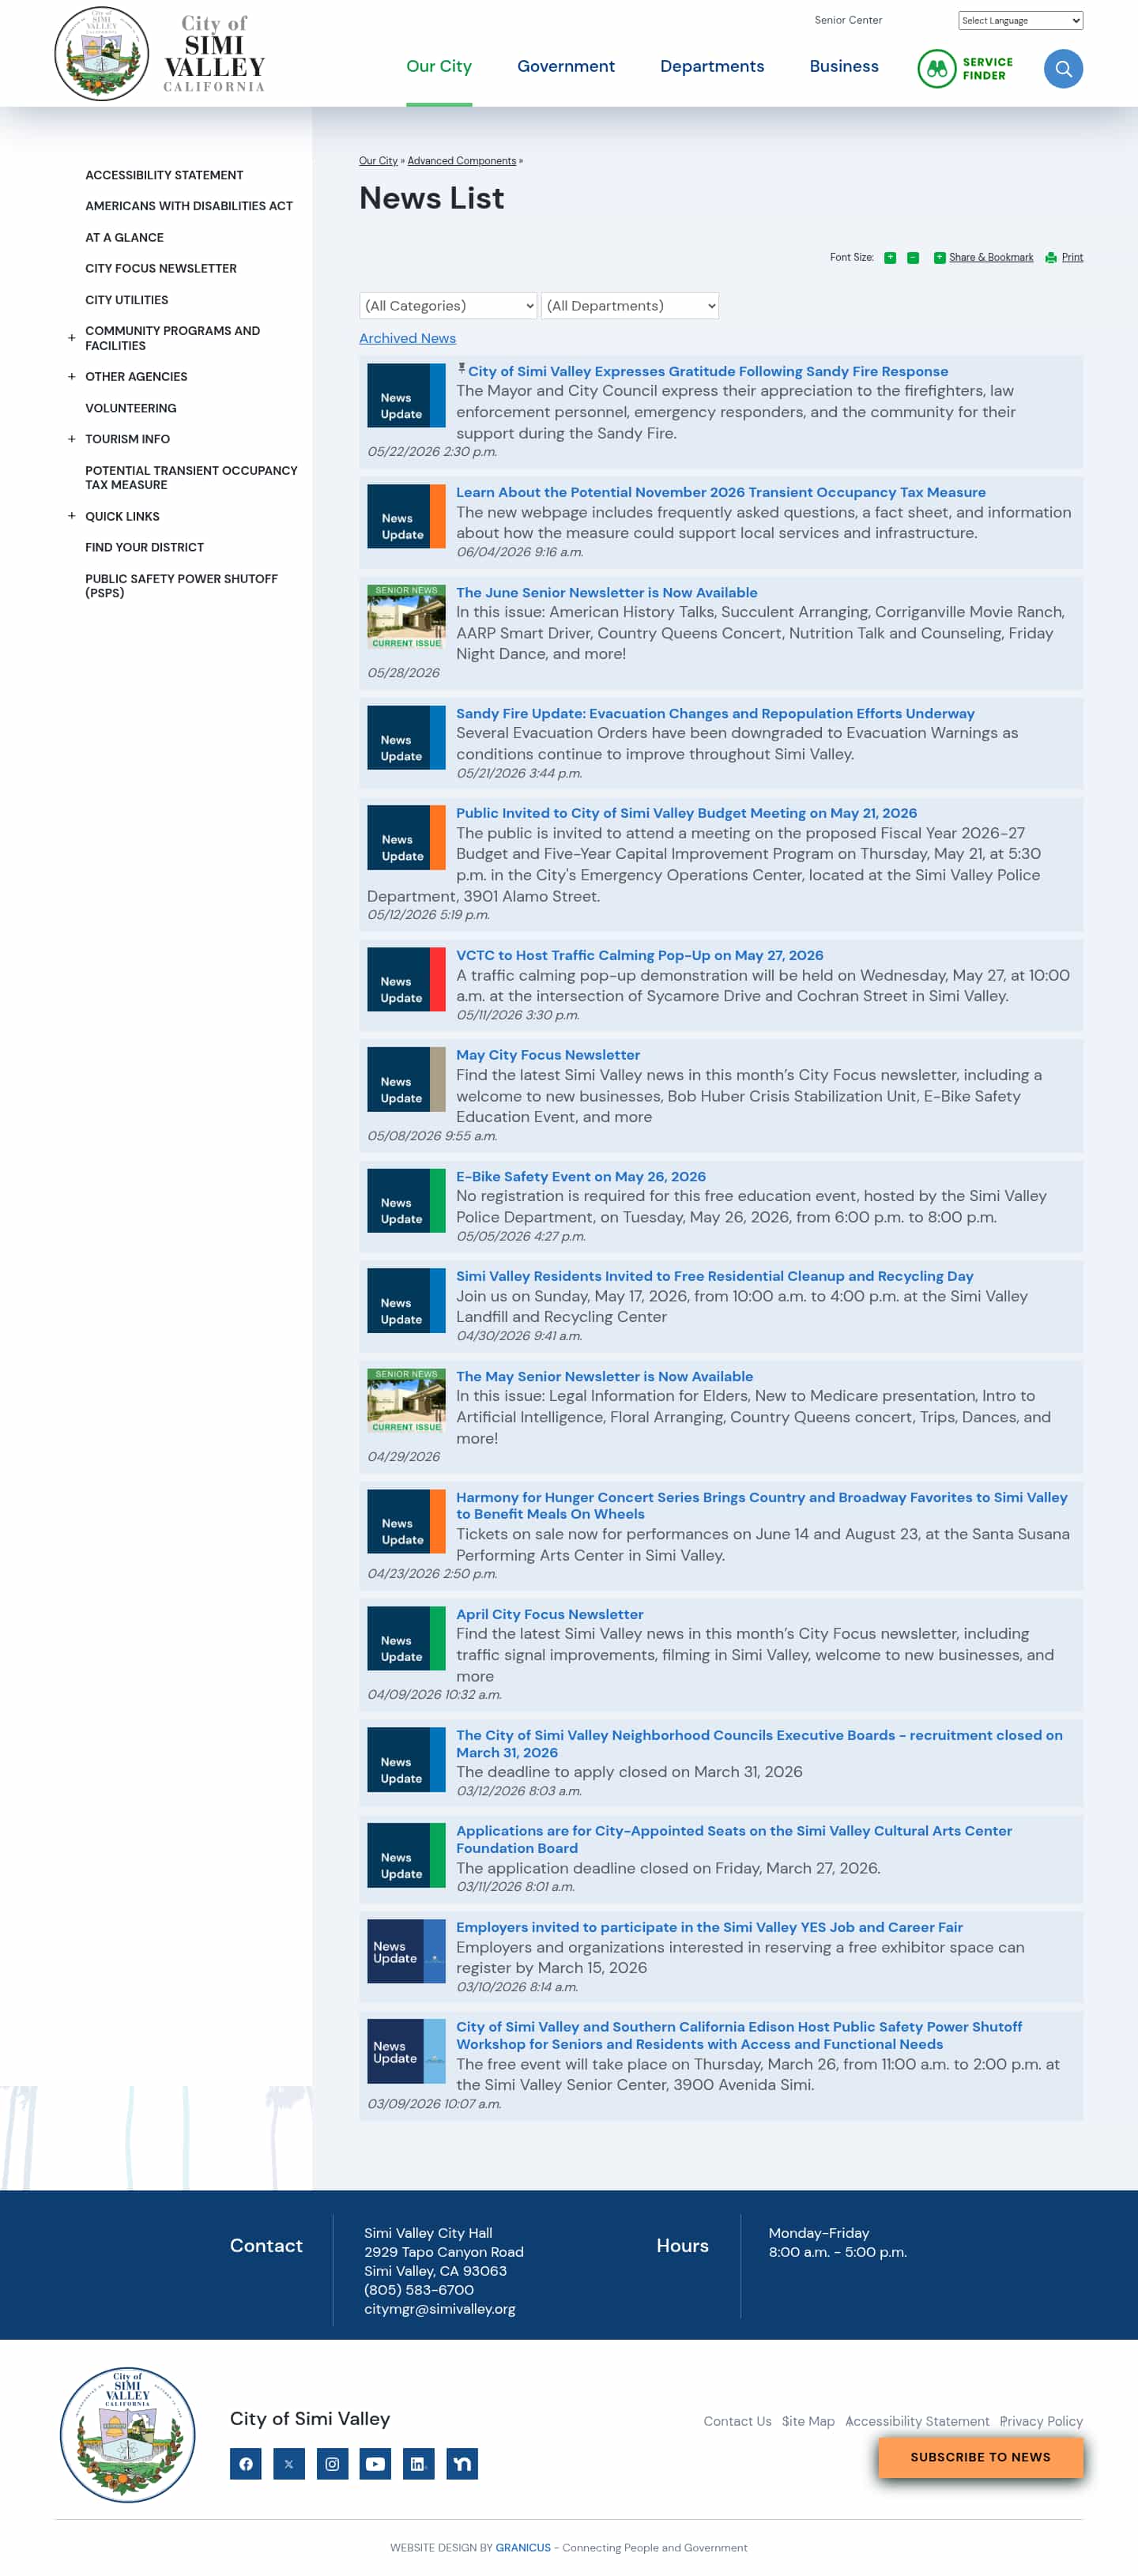Increase font size with plus icon
The height and width of the screenshot is (2576, 1138).
coord(890,258)
